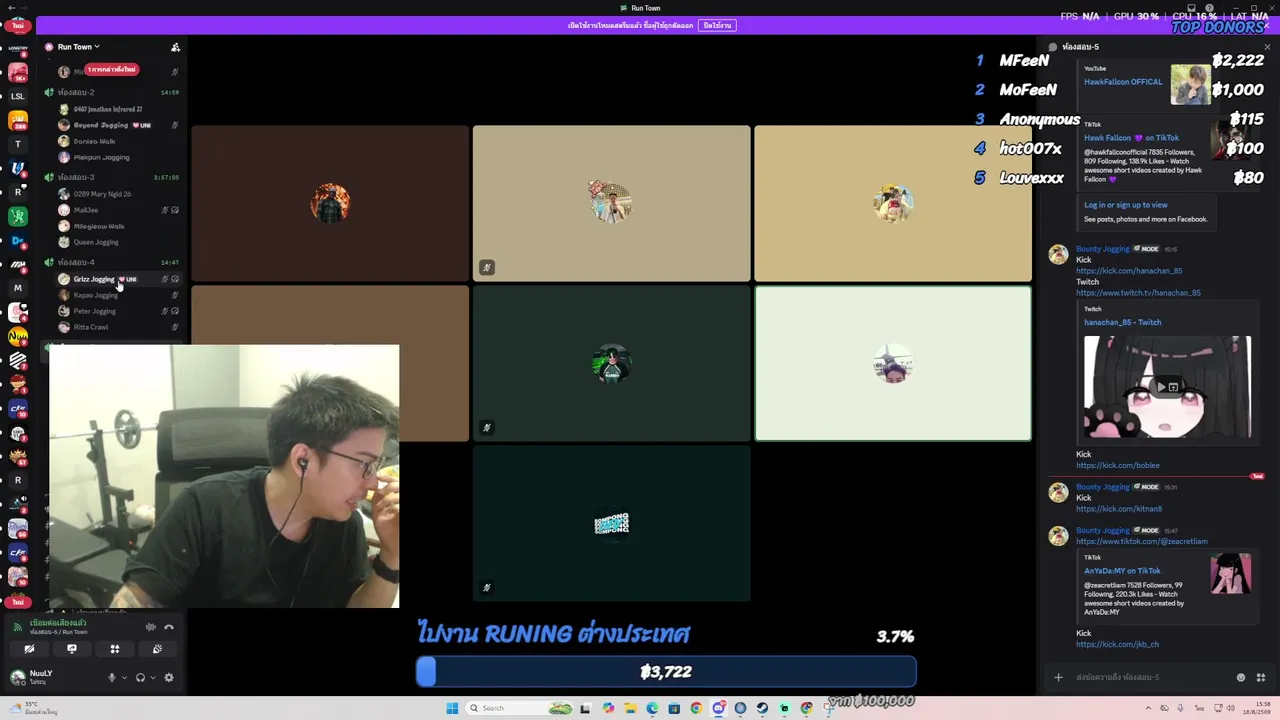
Task: Open the soundboard icon in voice panel
Action: 157,649
